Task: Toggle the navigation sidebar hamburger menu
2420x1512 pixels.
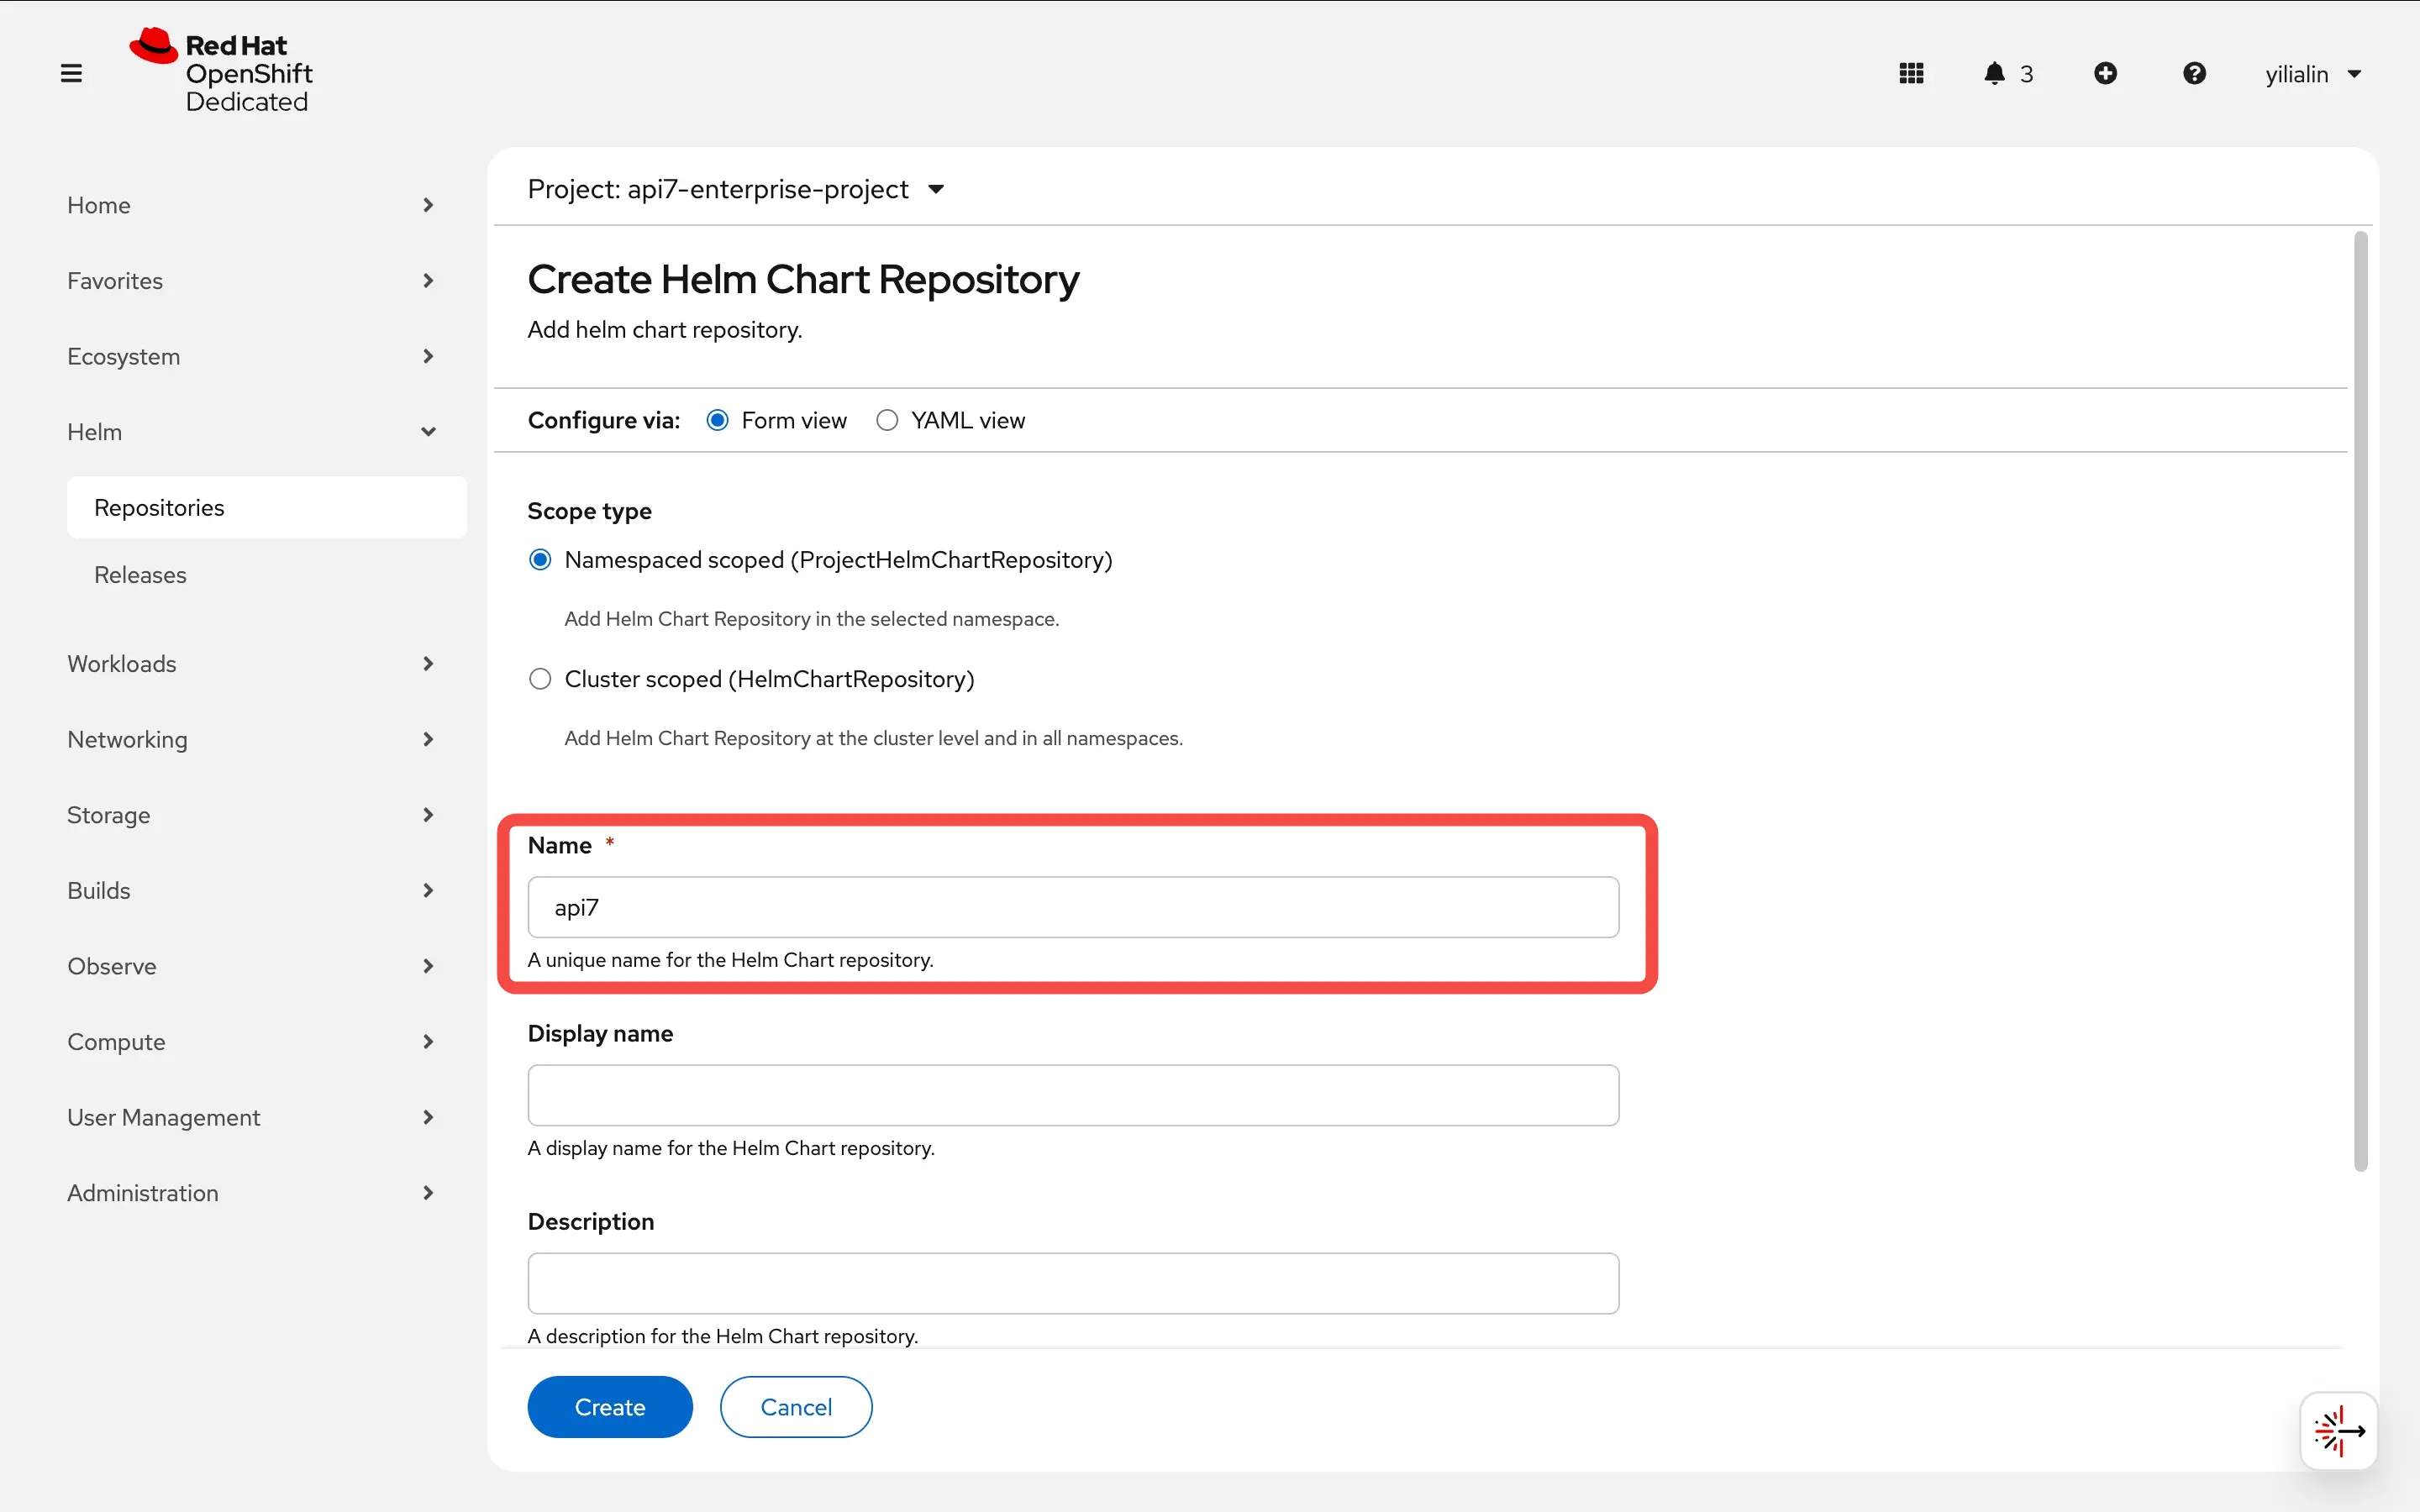Action: (70, 72)
